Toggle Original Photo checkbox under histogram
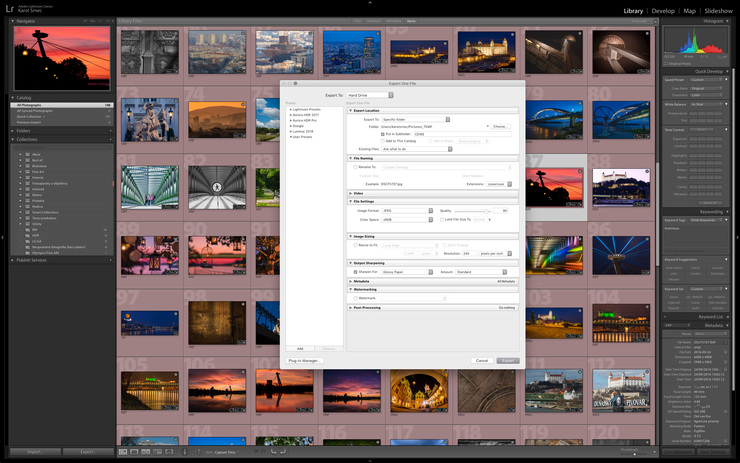 666,64
